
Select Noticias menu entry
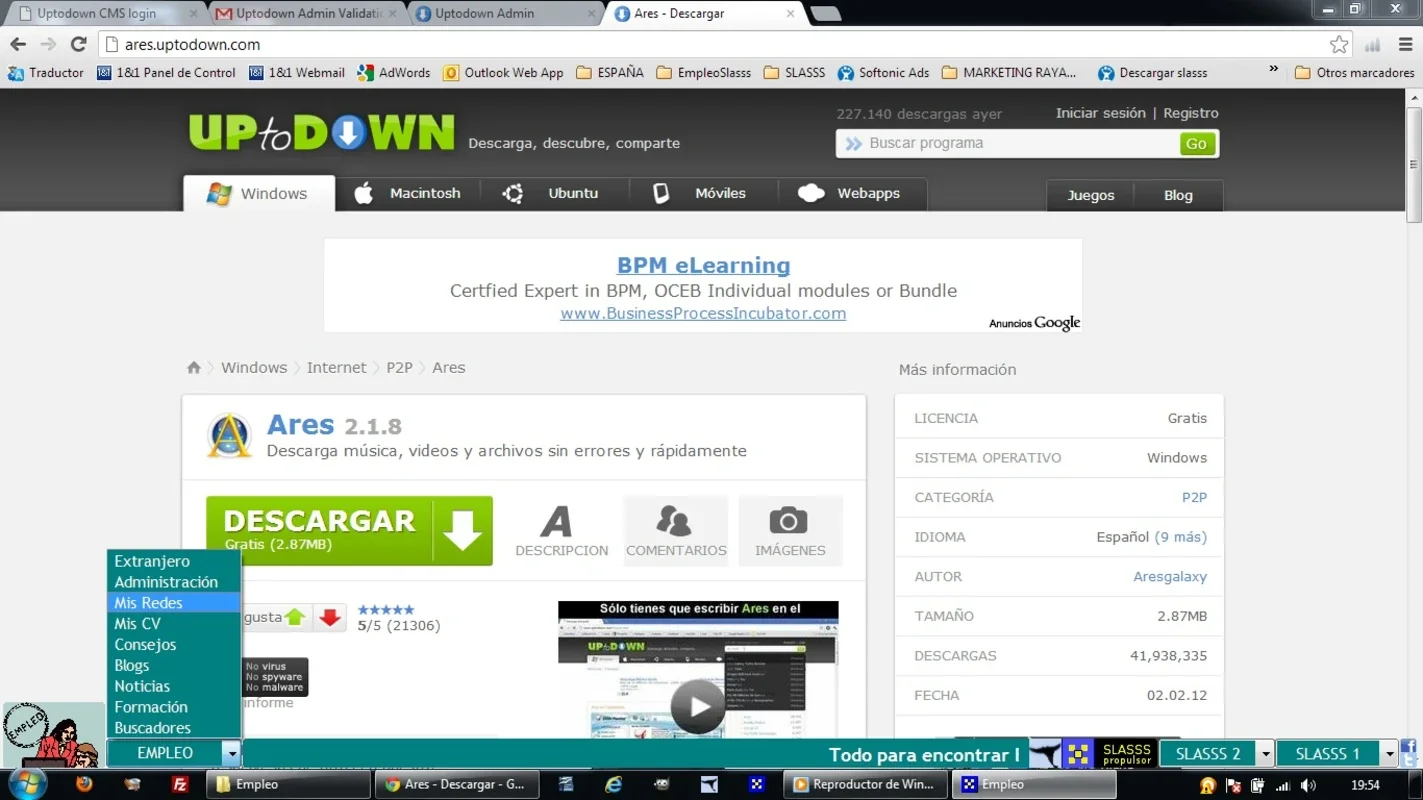coord(174,686)
